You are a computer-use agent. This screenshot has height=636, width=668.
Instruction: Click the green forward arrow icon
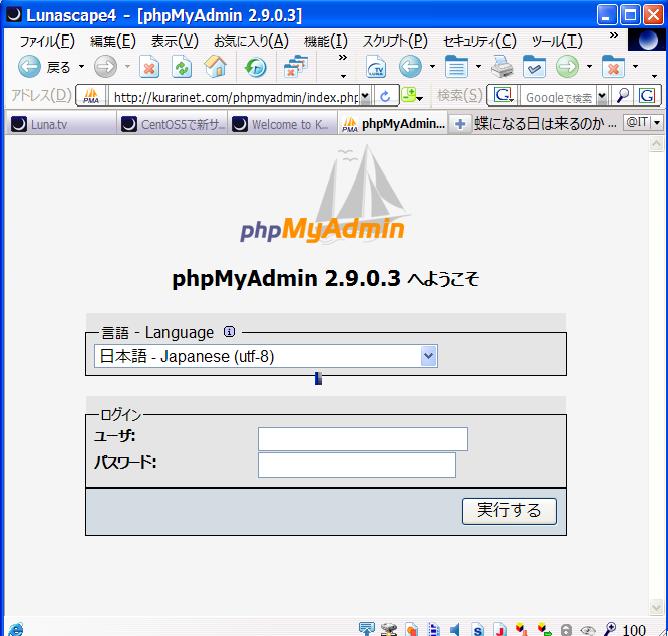pos(567,67)
